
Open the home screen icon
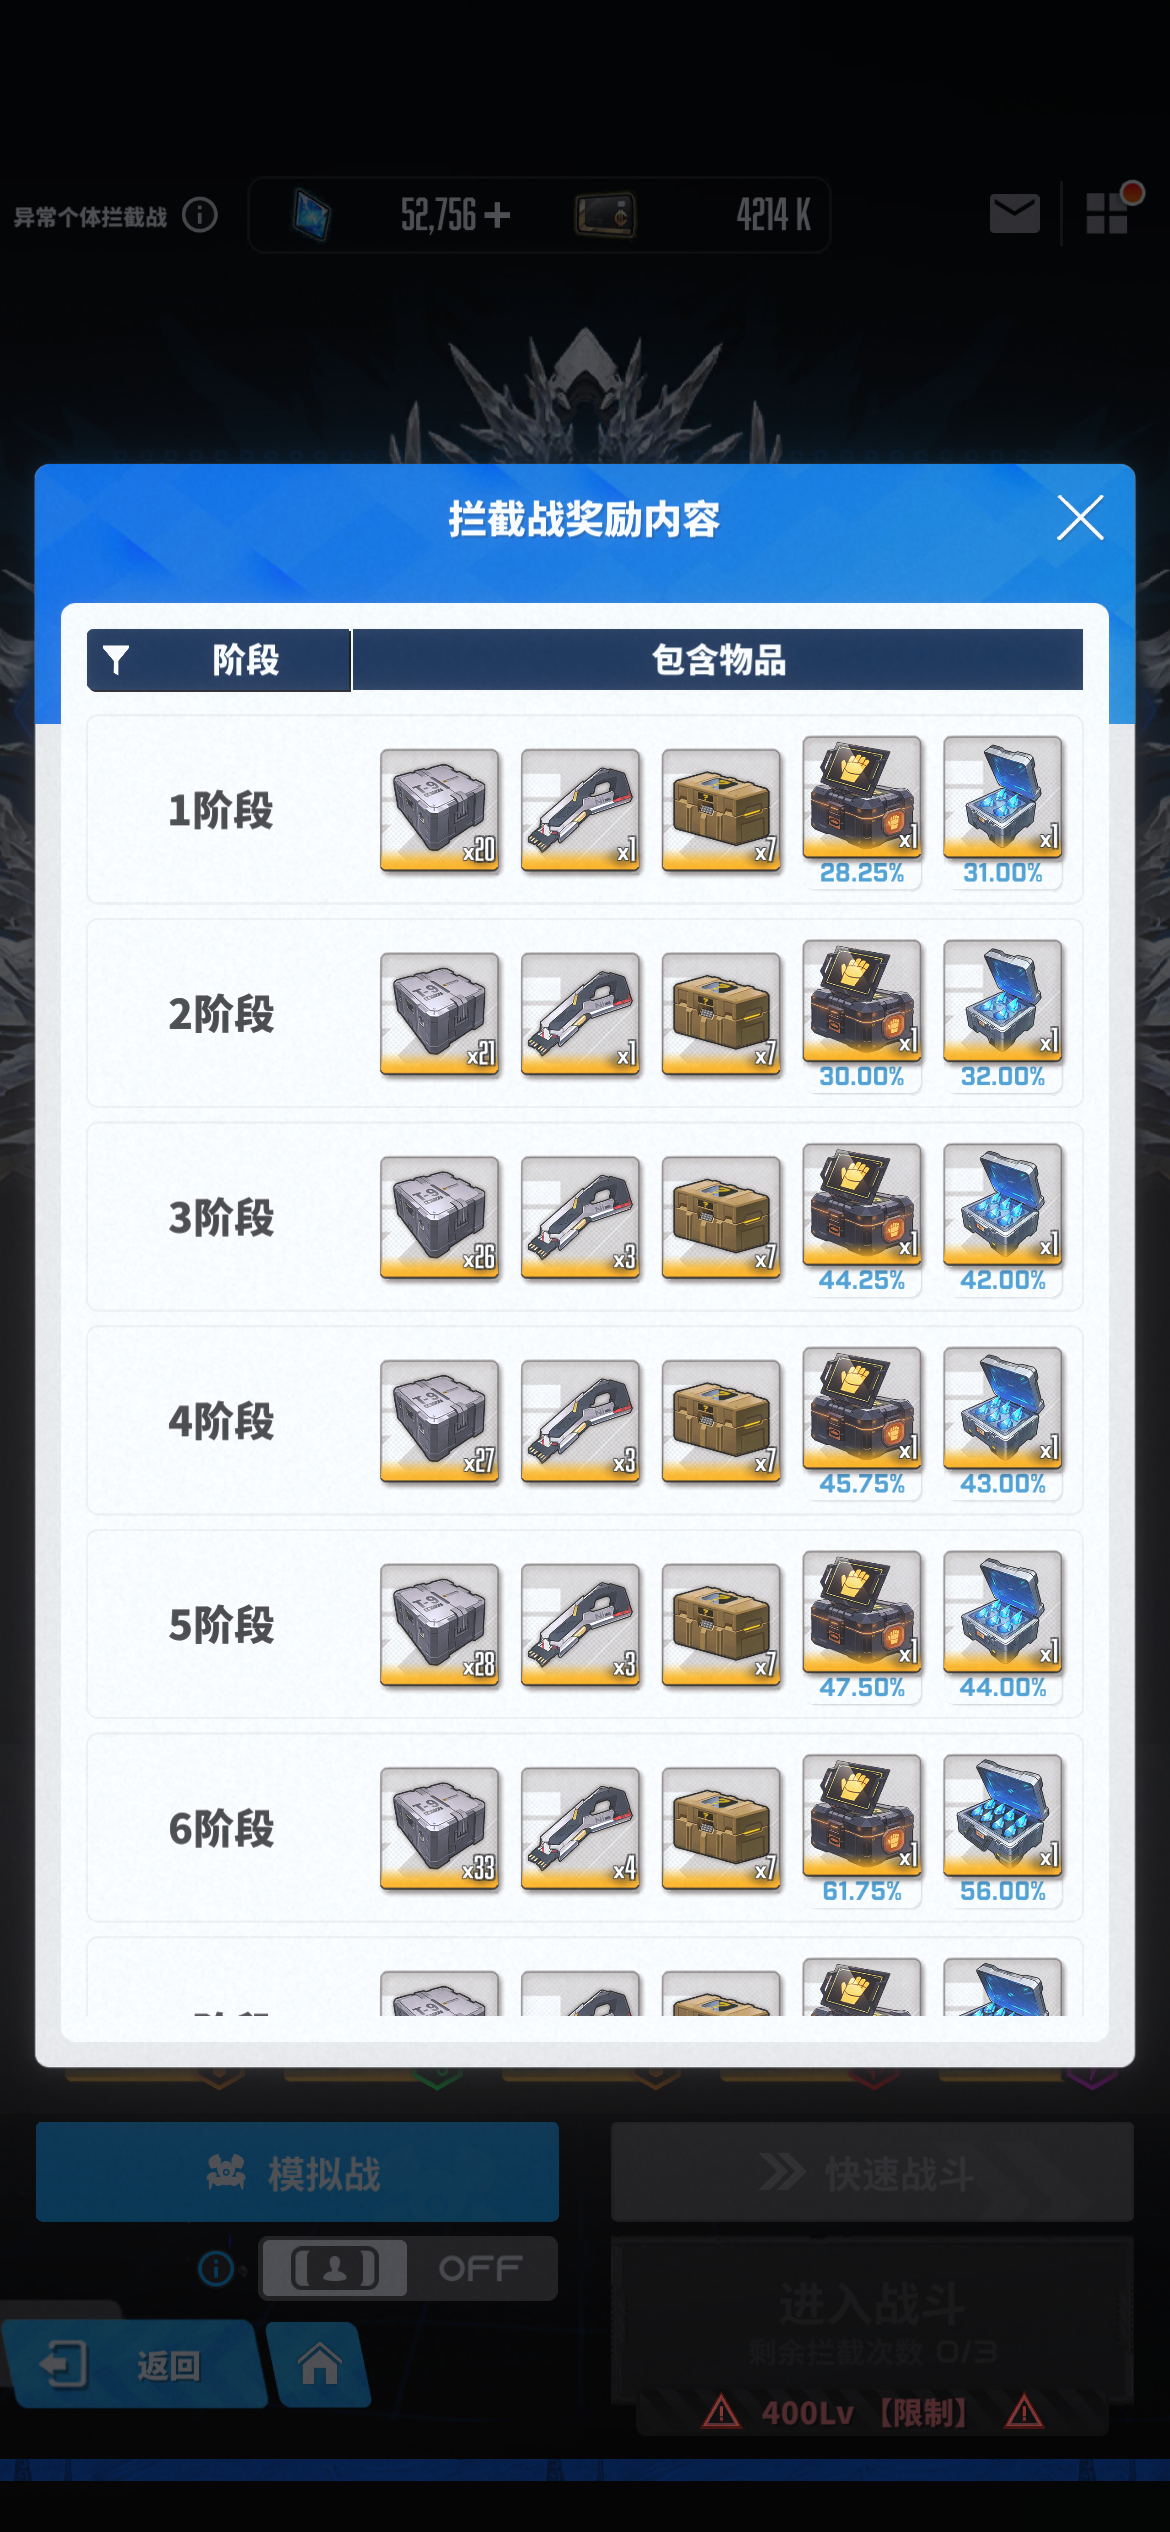click(320, 2365)
